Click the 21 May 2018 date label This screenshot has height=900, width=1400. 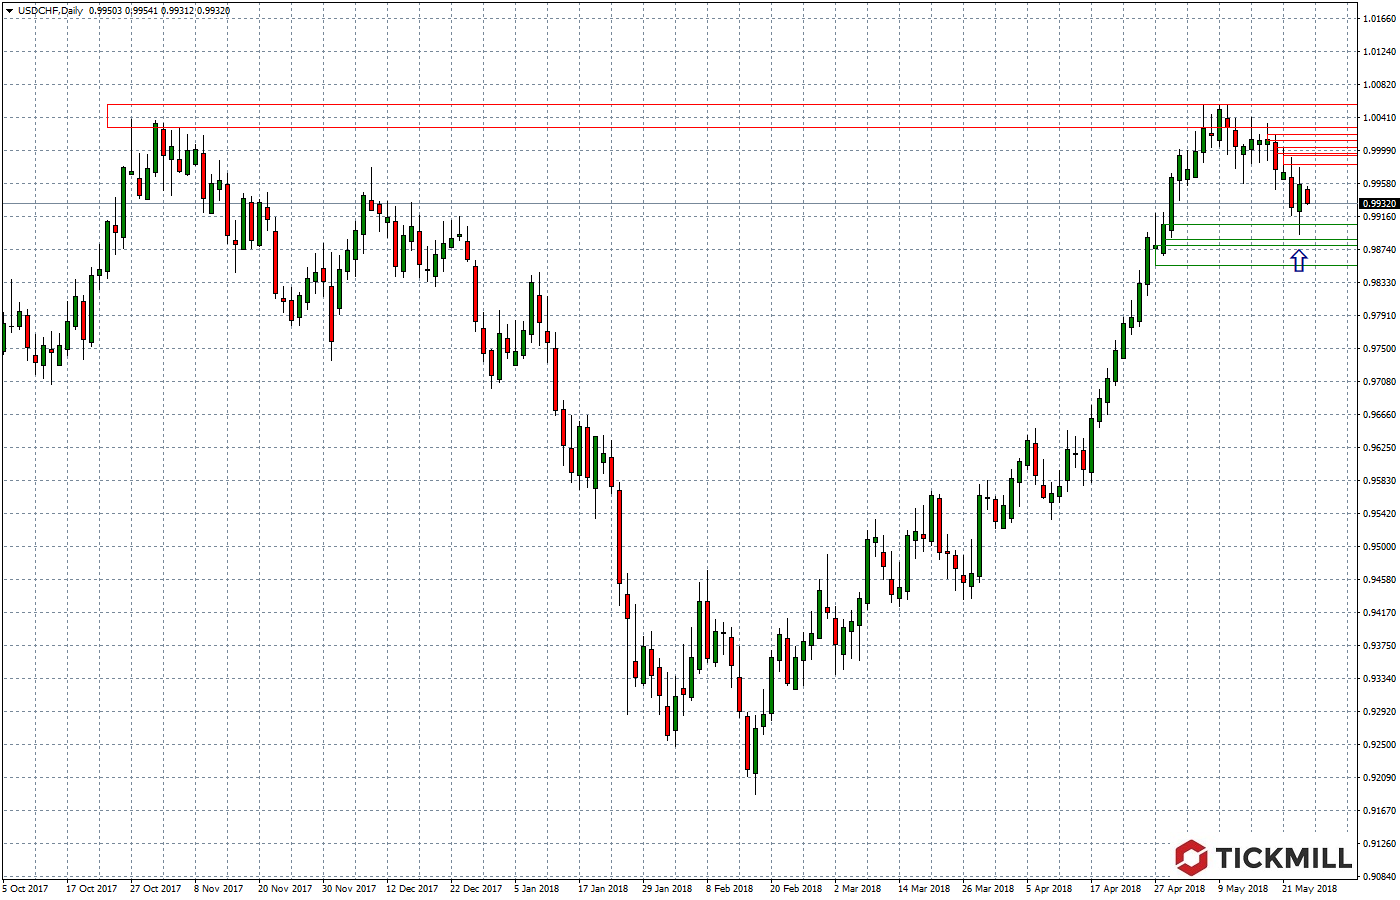pyautogui.click(x=1309, y=888)
